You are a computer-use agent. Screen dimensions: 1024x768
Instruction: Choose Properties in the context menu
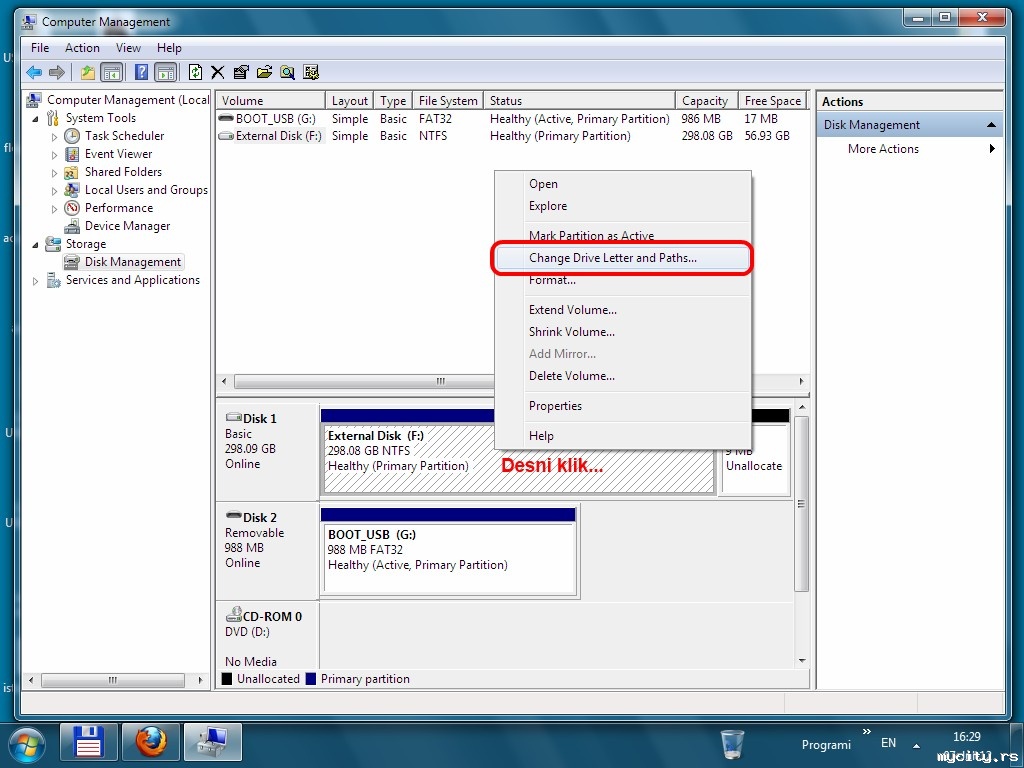pyautogui.click(x=622, y=406)
